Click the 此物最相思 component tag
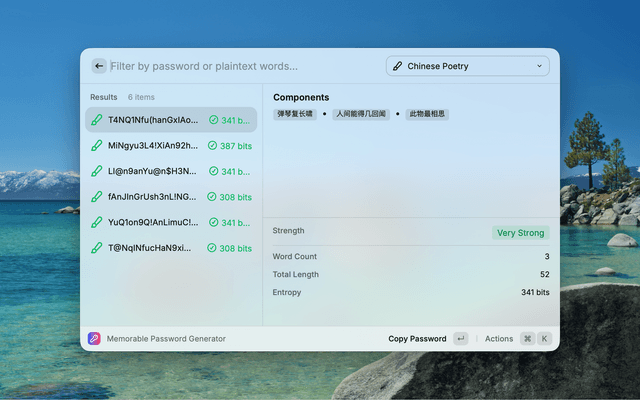 click(427, 115)
